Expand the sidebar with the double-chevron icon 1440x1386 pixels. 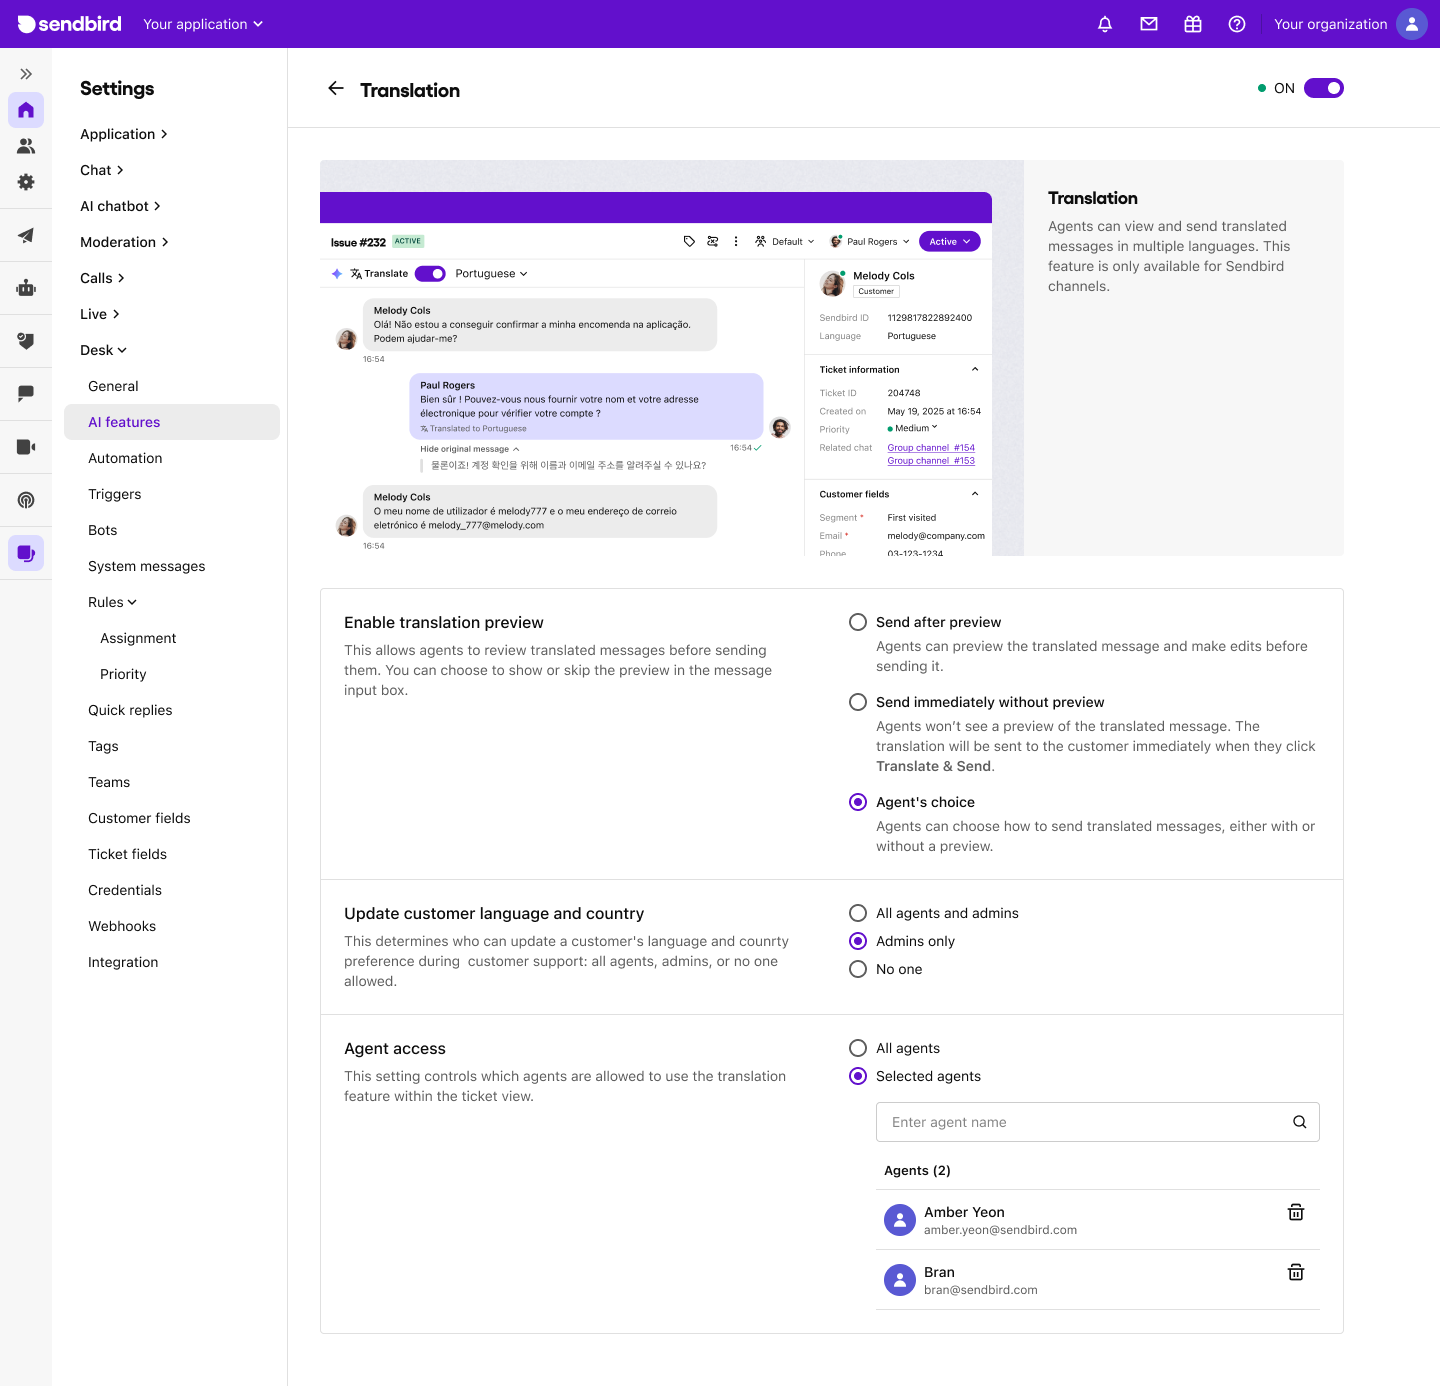[x=26, y=73]
